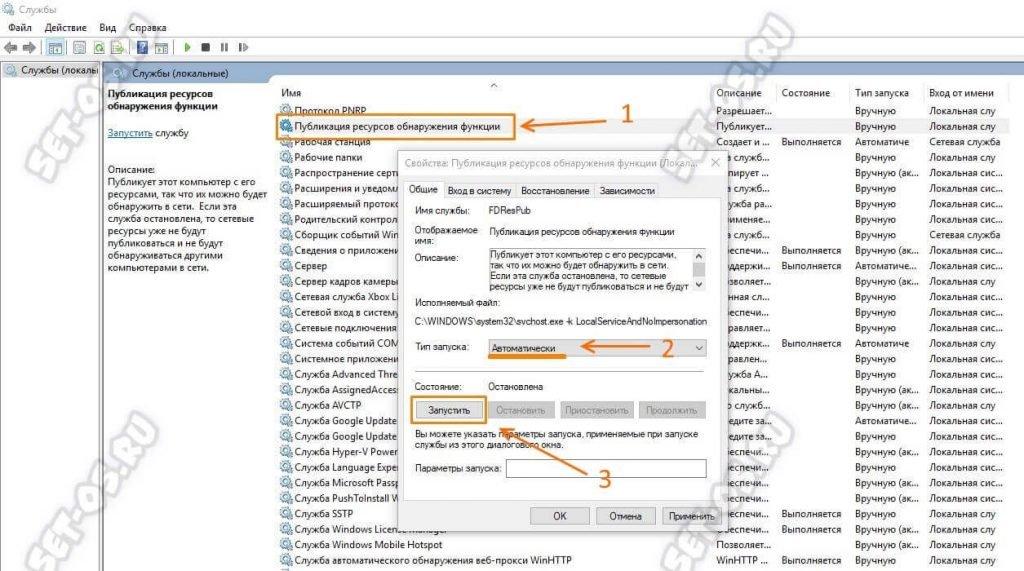1024x571 pixels.
Task: Open the Действие menu
Action: tap(65, 27)
